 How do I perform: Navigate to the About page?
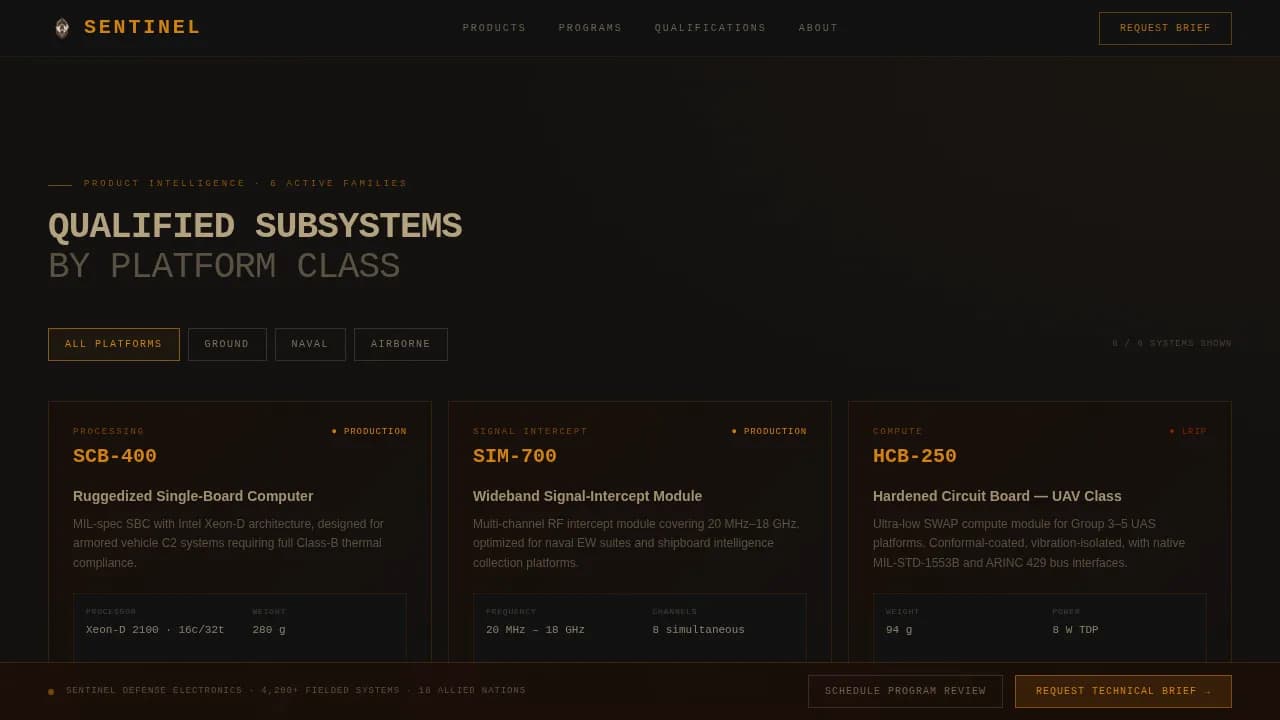(818, 28)
